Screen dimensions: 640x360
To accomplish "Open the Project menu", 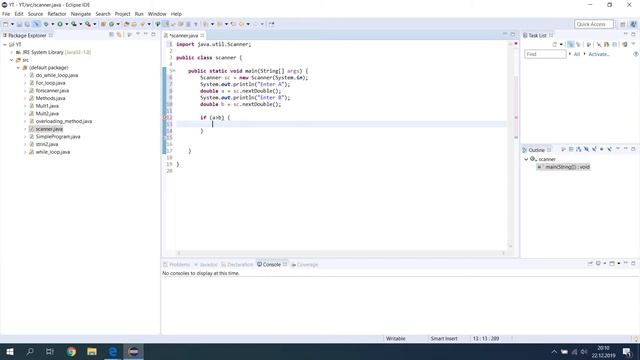I will click(122, 14).
